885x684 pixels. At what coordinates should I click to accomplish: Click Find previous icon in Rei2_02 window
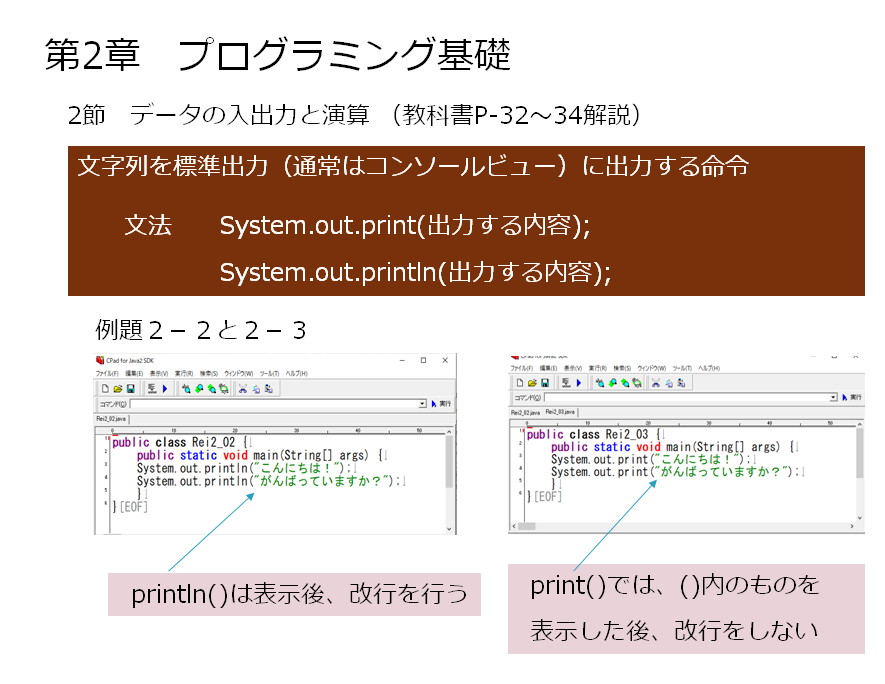[199, 389]
